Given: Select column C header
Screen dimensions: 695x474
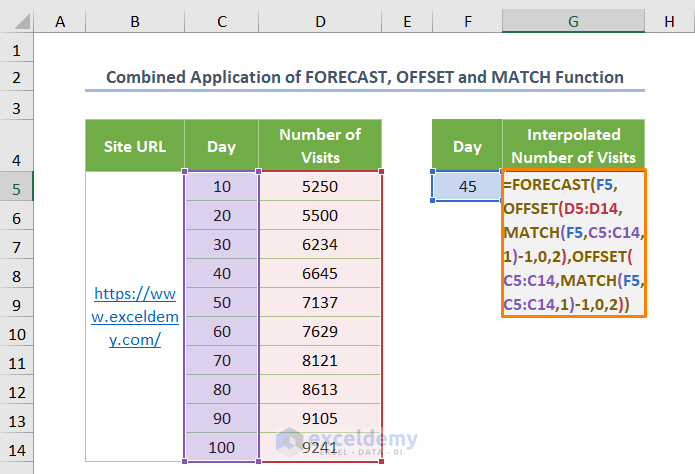Looking at the screenshot, I should 221,19.
